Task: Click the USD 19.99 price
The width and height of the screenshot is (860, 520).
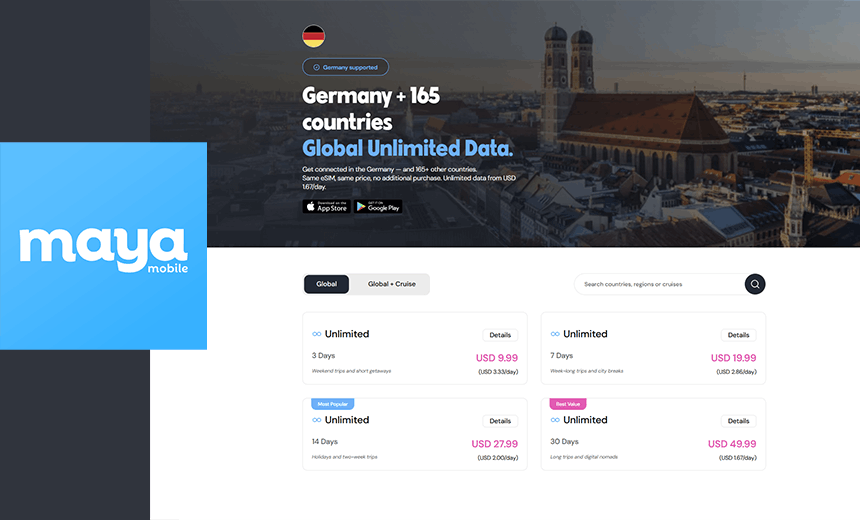Action: coord(733,358)
